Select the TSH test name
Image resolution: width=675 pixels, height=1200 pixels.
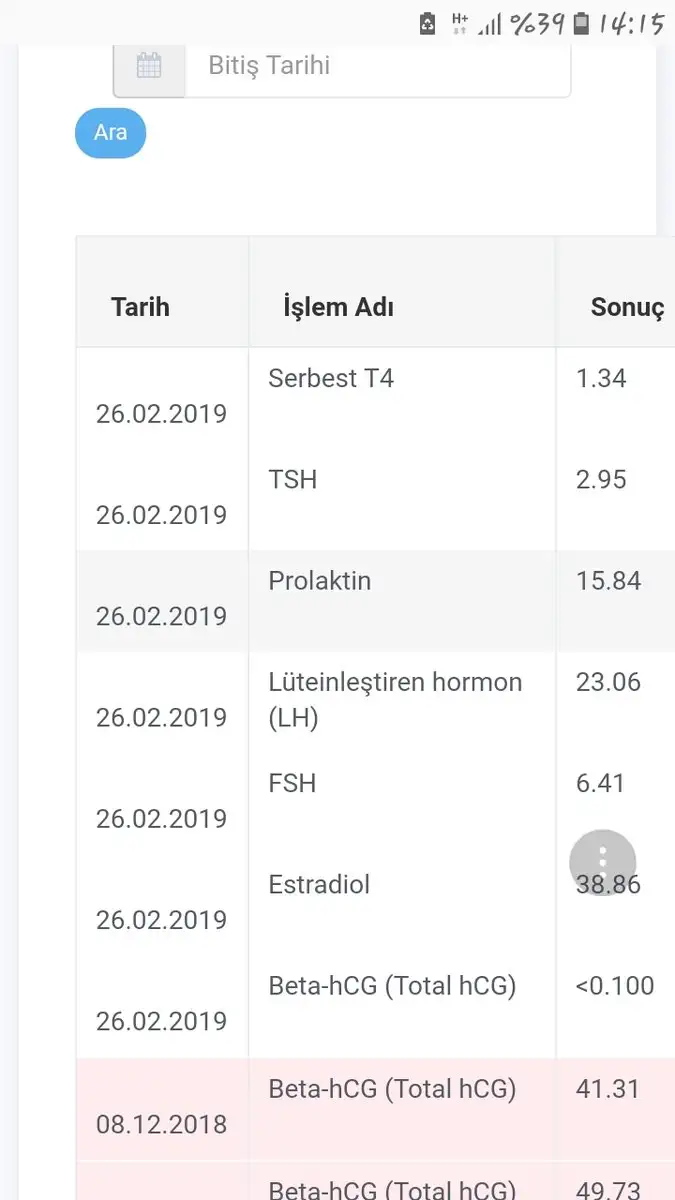(x=293, y=480)
